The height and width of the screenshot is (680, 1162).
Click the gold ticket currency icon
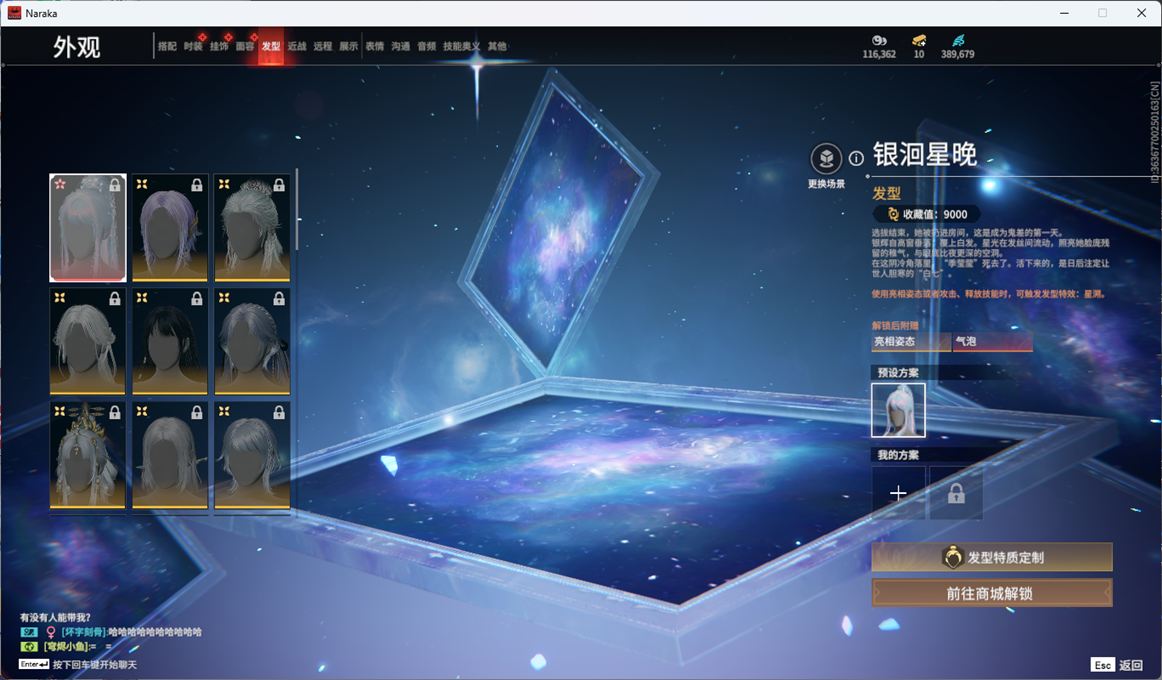[x=919, y=40]
